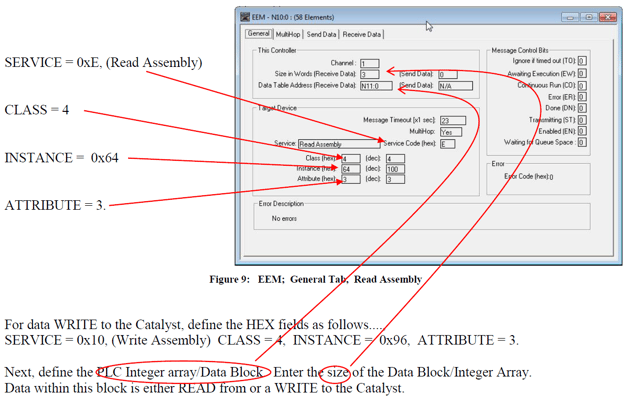Toggle the Transmitting (ST) bit
The height and width of the screenshot is (400, 628).
click(x=582, y=120)
